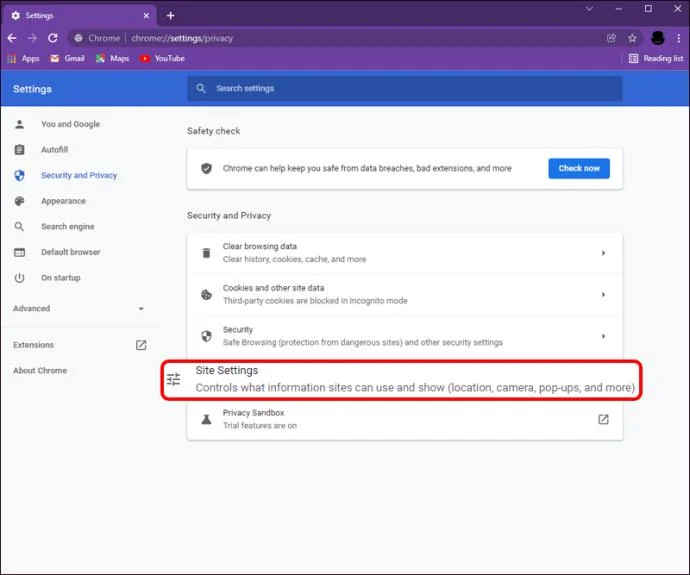690x575 pixels.
Task: Open the Maps bookmark
Action: tap(113, 59)
